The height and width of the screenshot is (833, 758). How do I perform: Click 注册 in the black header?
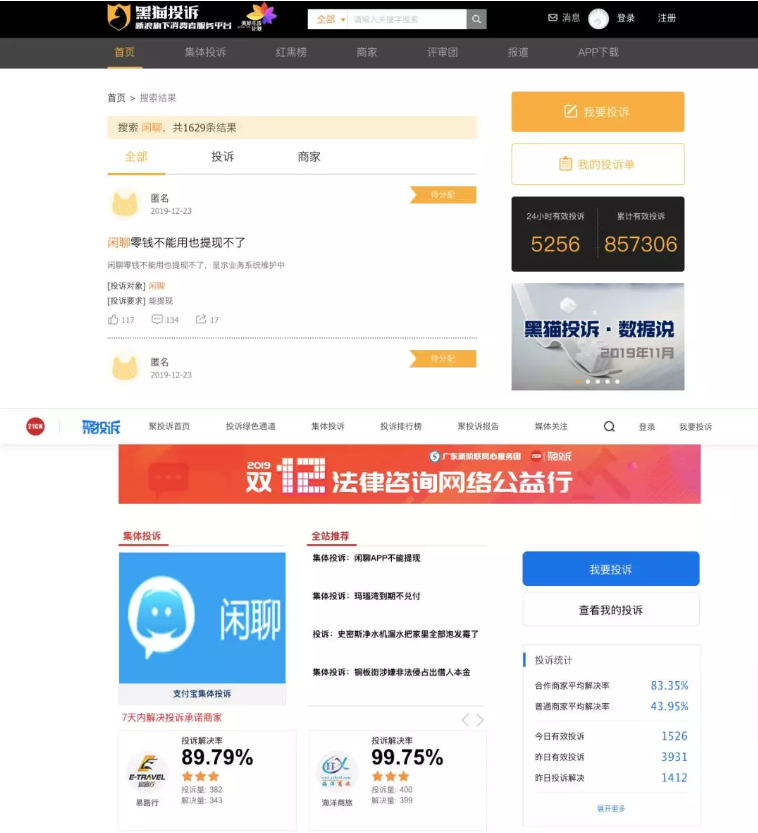(x=667, y=18)
